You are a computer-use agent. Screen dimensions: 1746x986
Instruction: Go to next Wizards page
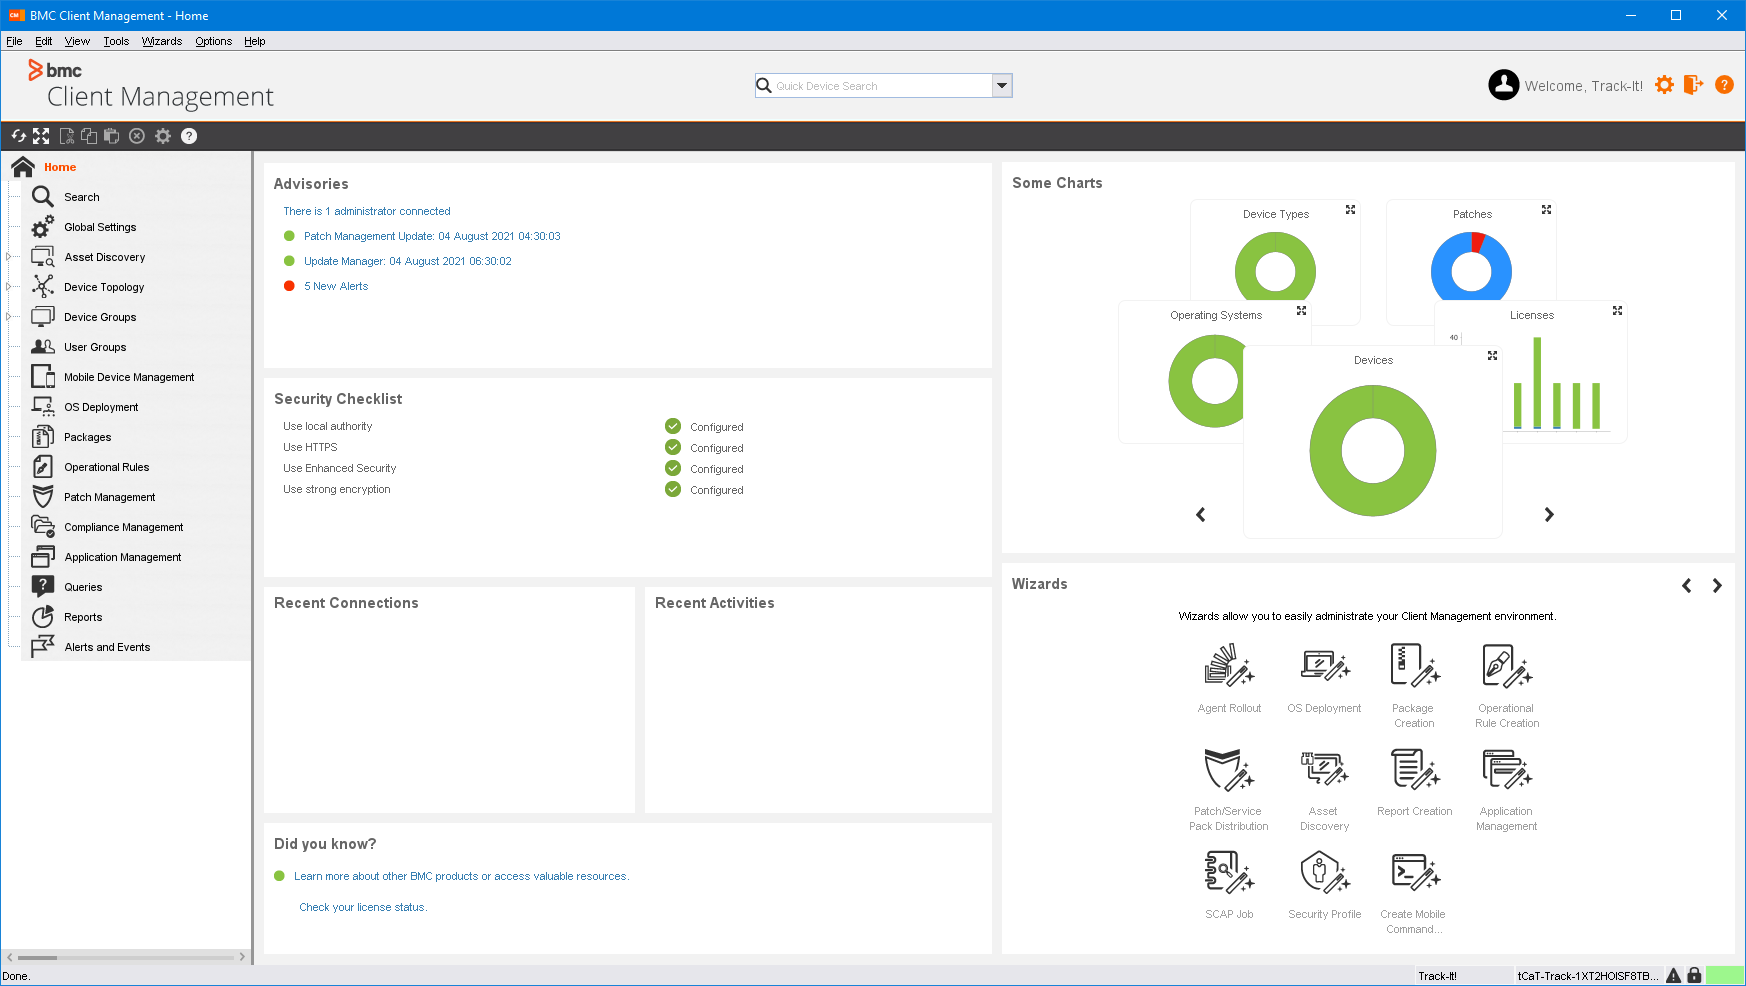point(1717,586)
